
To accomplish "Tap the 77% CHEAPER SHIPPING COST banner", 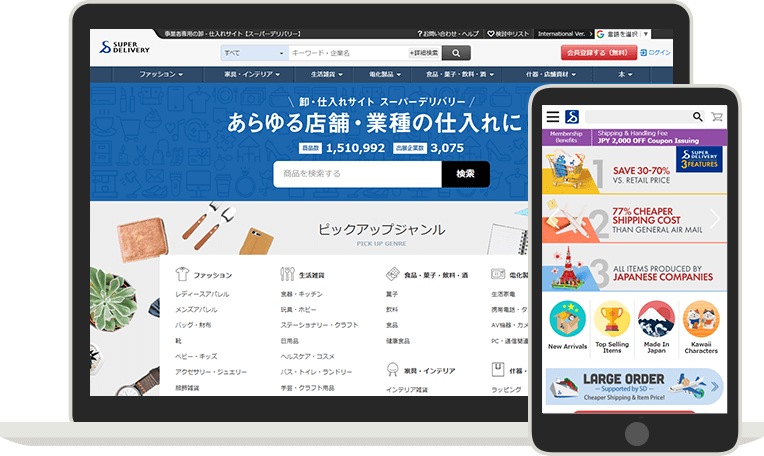I will pyautogui.click(x=634, y=220).
